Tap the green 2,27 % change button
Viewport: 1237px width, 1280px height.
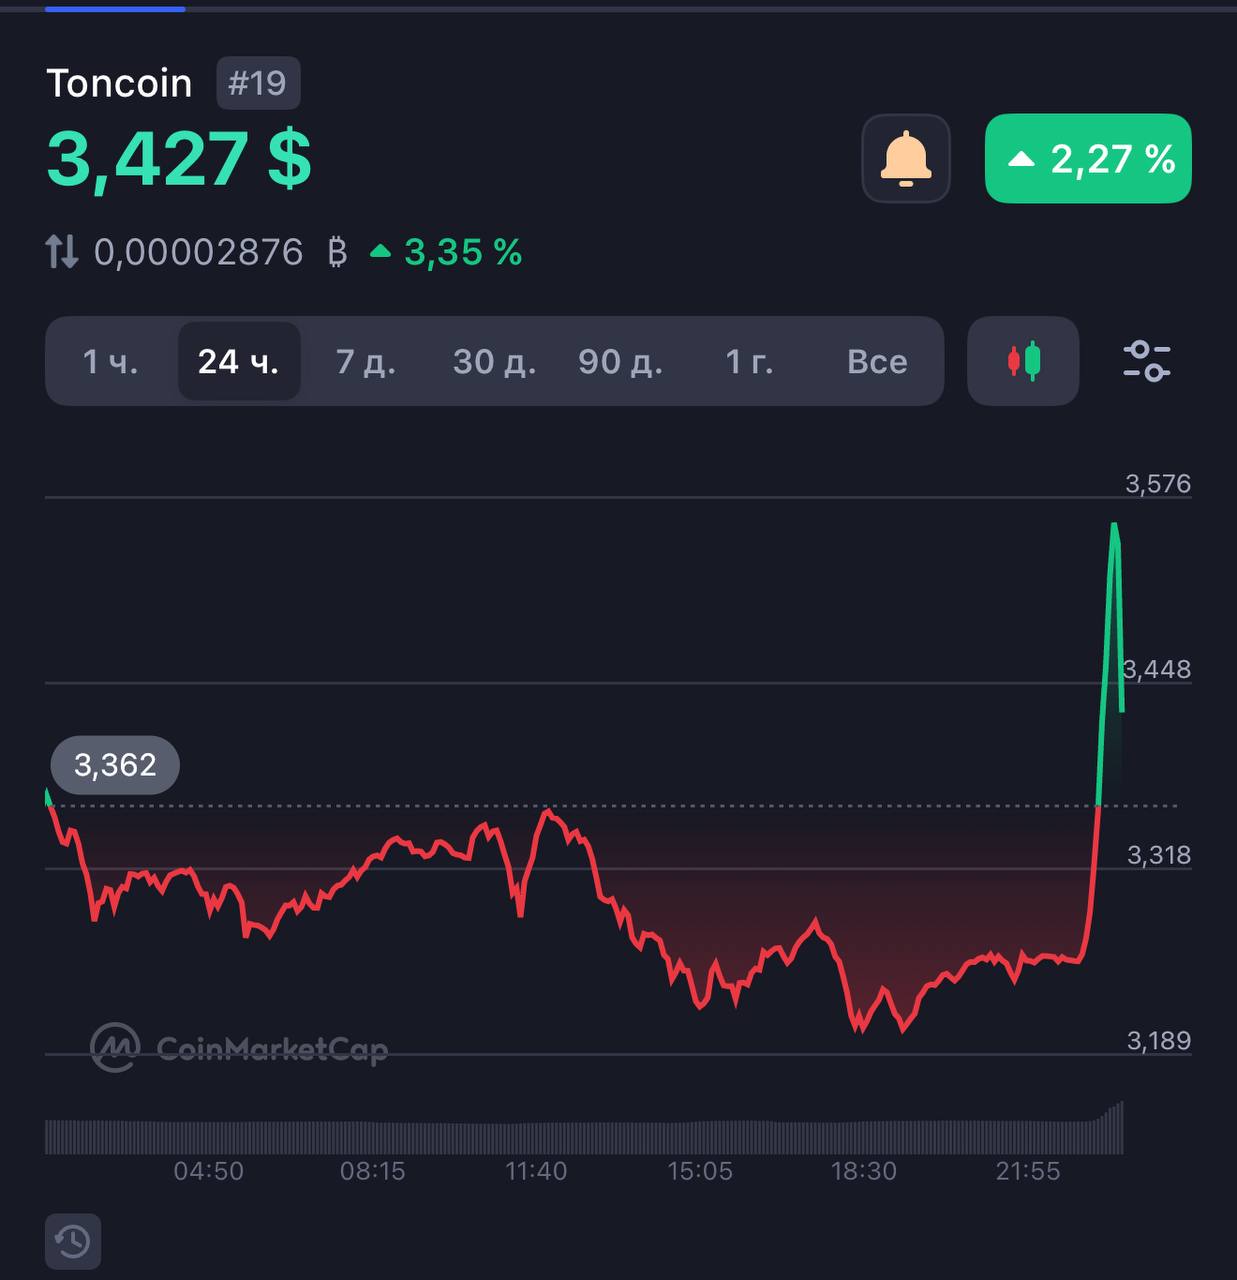coord(1088,159)
